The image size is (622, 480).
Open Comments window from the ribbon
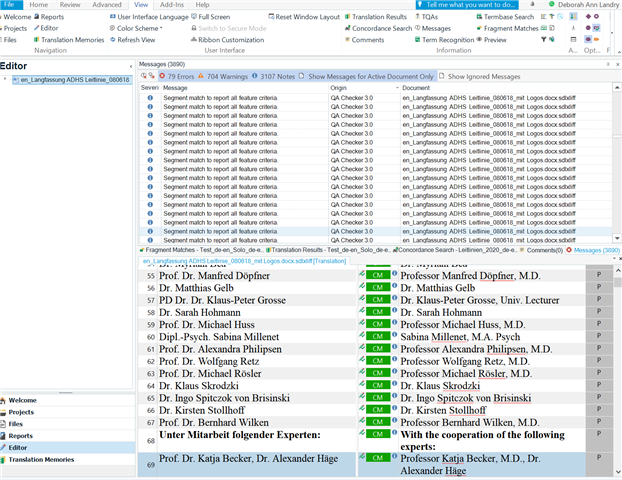(365, 40)
